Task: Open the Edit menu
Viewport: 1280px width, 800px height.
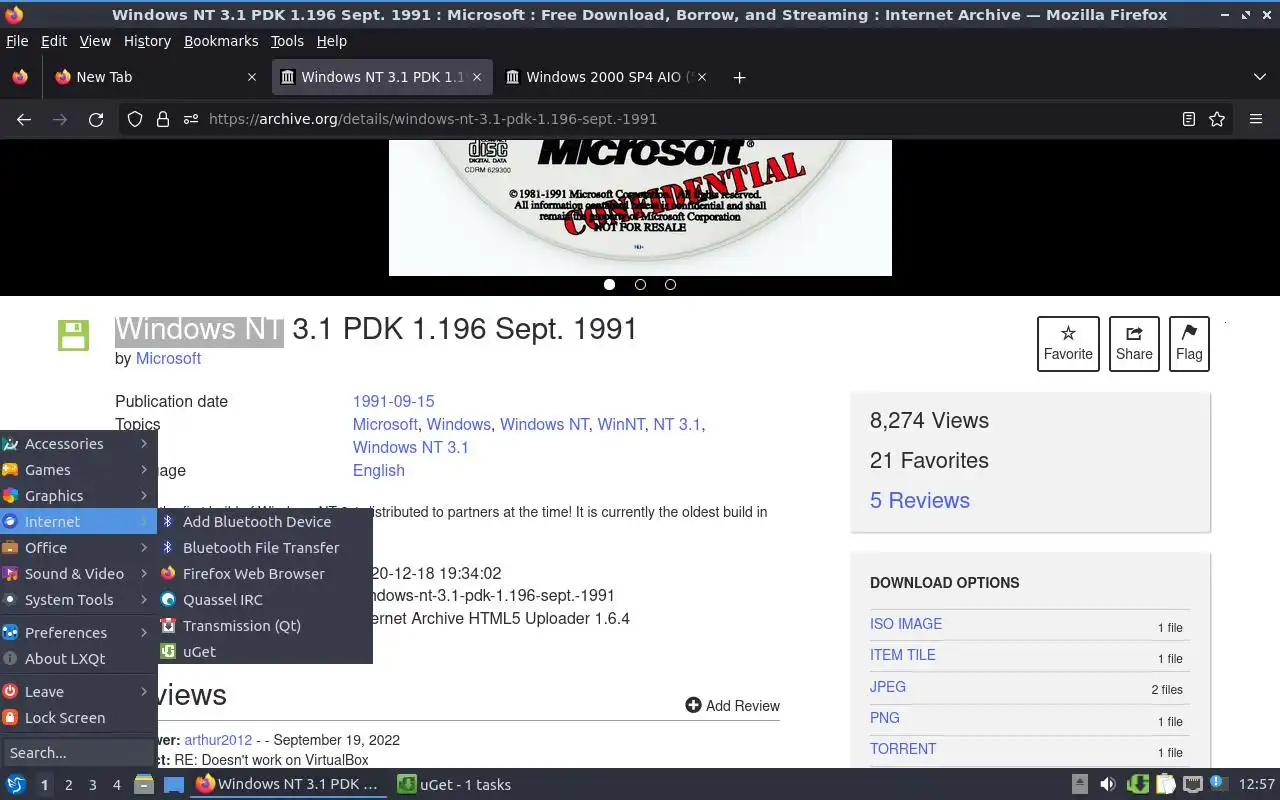Action: 54,41
